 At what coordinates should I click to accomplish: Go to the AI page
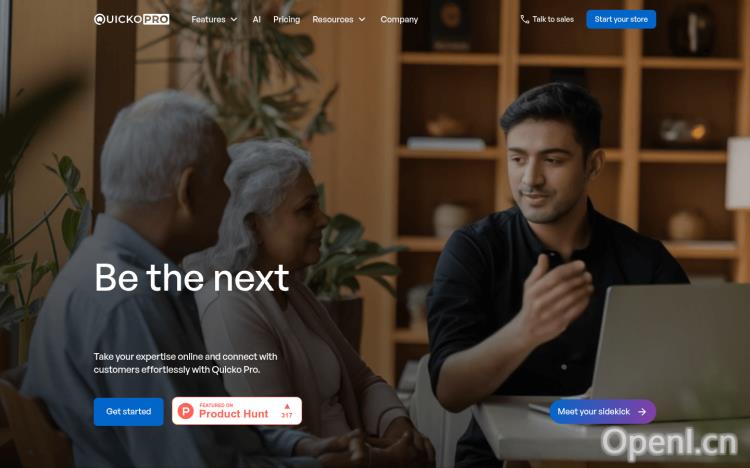256,20
